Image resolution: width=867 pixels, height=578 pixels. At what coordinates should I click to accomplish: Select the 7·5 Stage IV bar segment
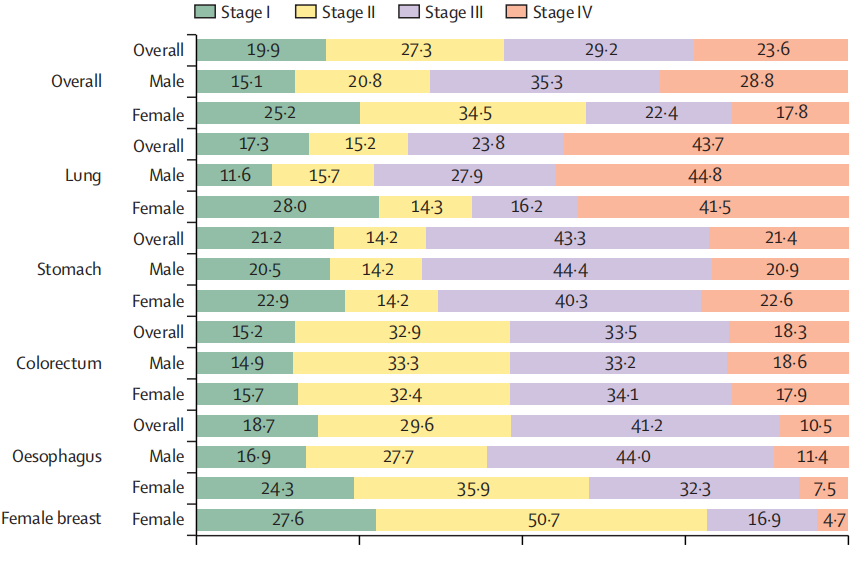[824, 488]
